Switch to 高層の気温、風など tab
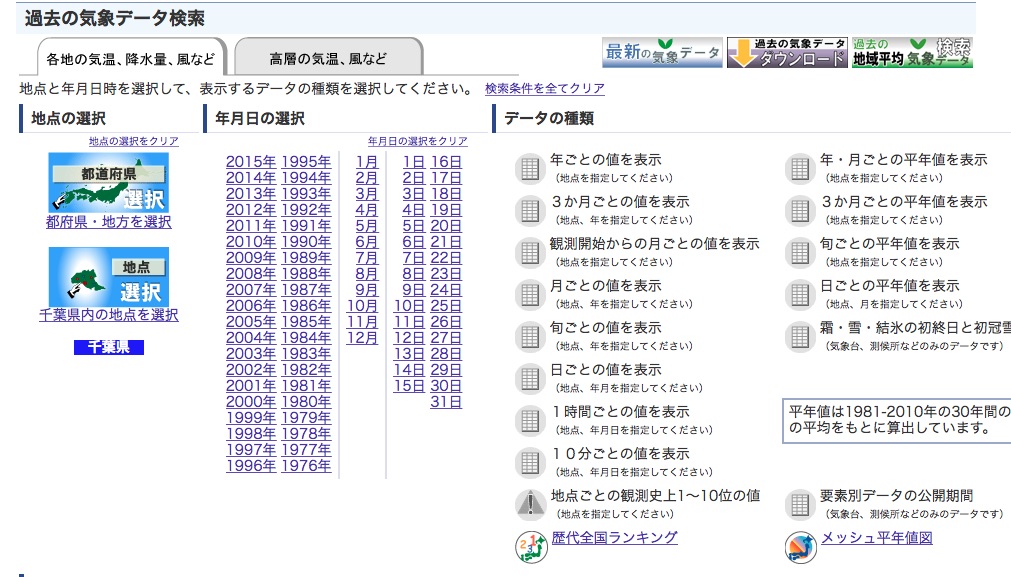The width and height of the screenshot is (1011, 577). coord(327,58)
